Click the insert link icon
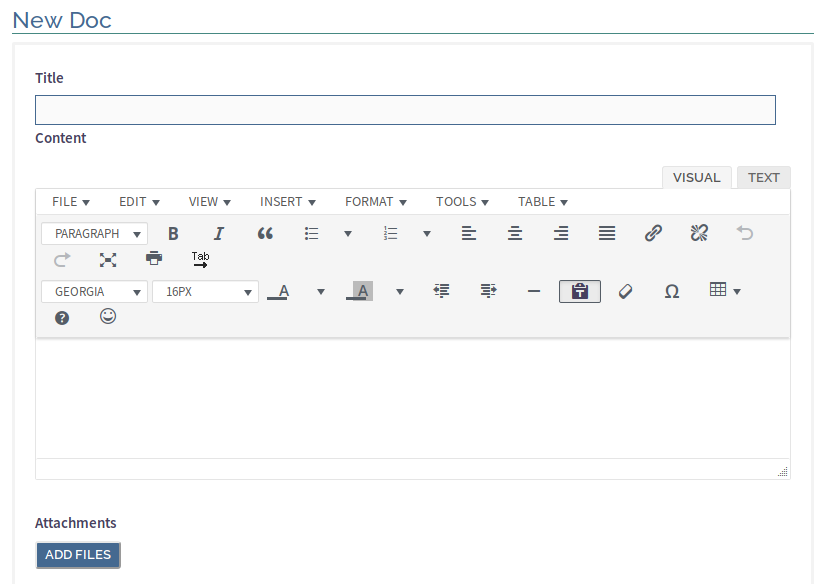The image size is (827, 584). pos(653,233)
